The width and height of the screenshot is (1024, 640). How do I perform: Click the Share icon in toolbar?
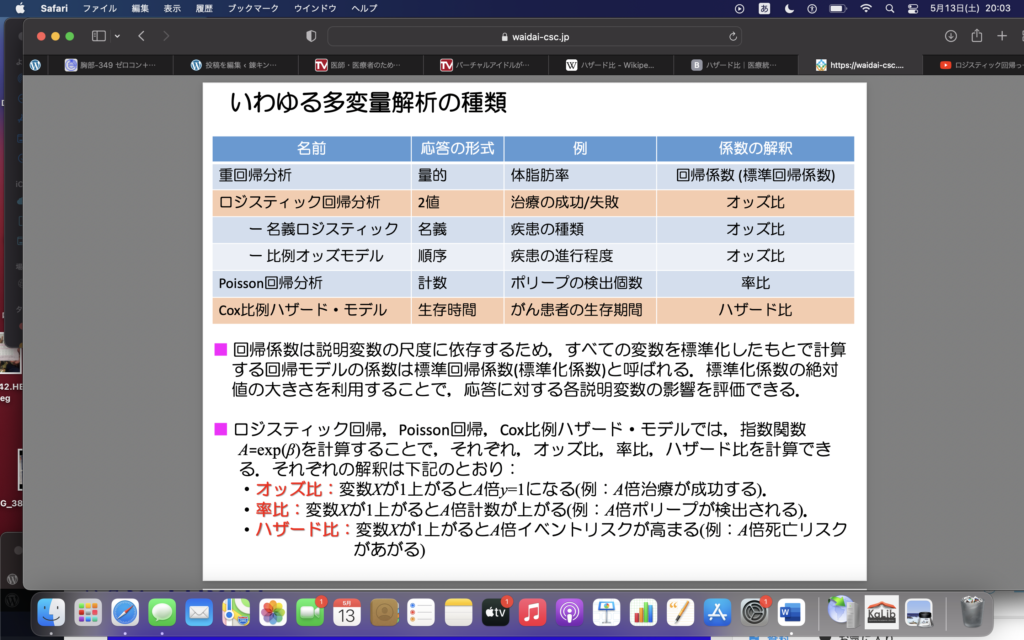[x=976, y=36]
